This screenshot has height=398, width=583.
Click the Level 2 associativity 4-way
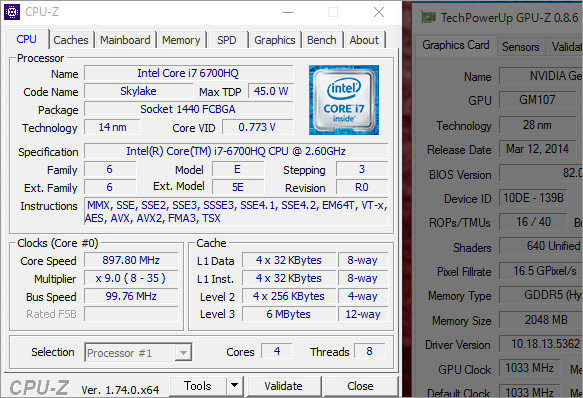coord(363,296)
